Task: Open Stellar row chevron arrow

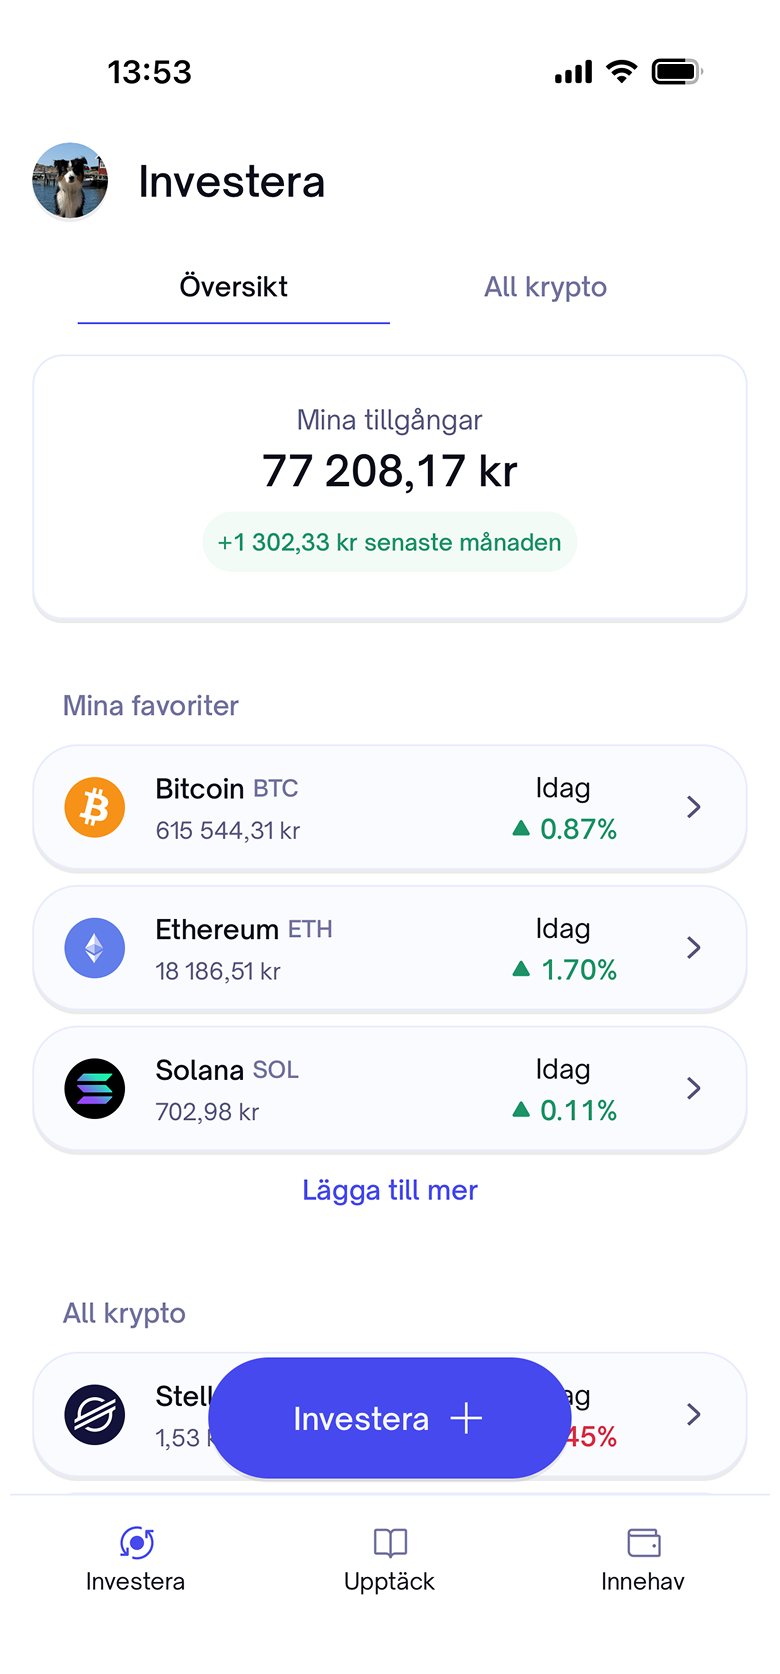Action: point(694,1414)
